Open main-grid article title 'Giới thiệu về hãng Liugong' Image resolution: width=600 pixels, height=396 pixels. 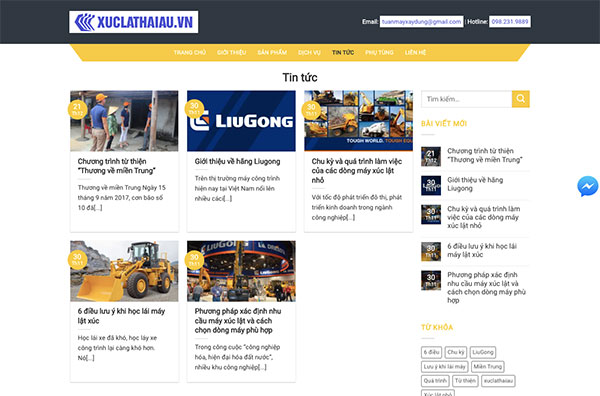[x=237, y=161]
